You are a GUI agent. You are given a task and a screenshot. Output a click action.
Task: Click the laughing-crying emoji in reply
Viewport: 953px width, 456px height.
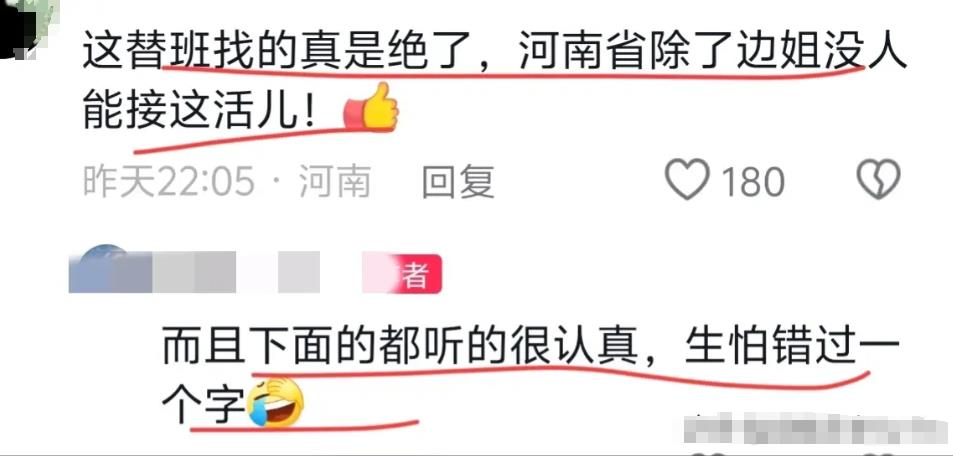pos(275,403)
